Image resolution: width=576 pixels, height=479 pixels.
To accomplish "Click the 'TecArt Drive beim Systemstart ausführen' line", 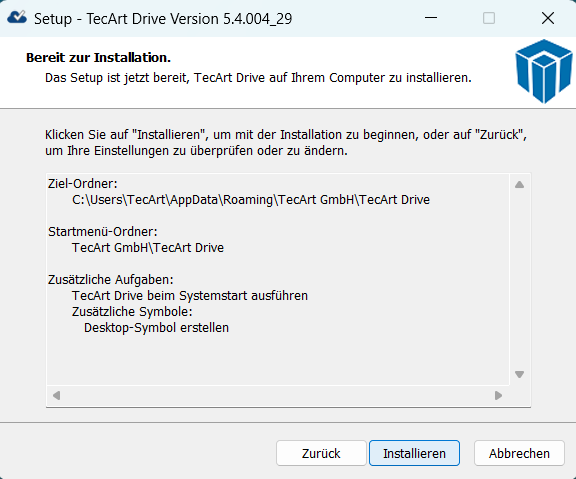I will pyautogui.click(x=190, y=296).
